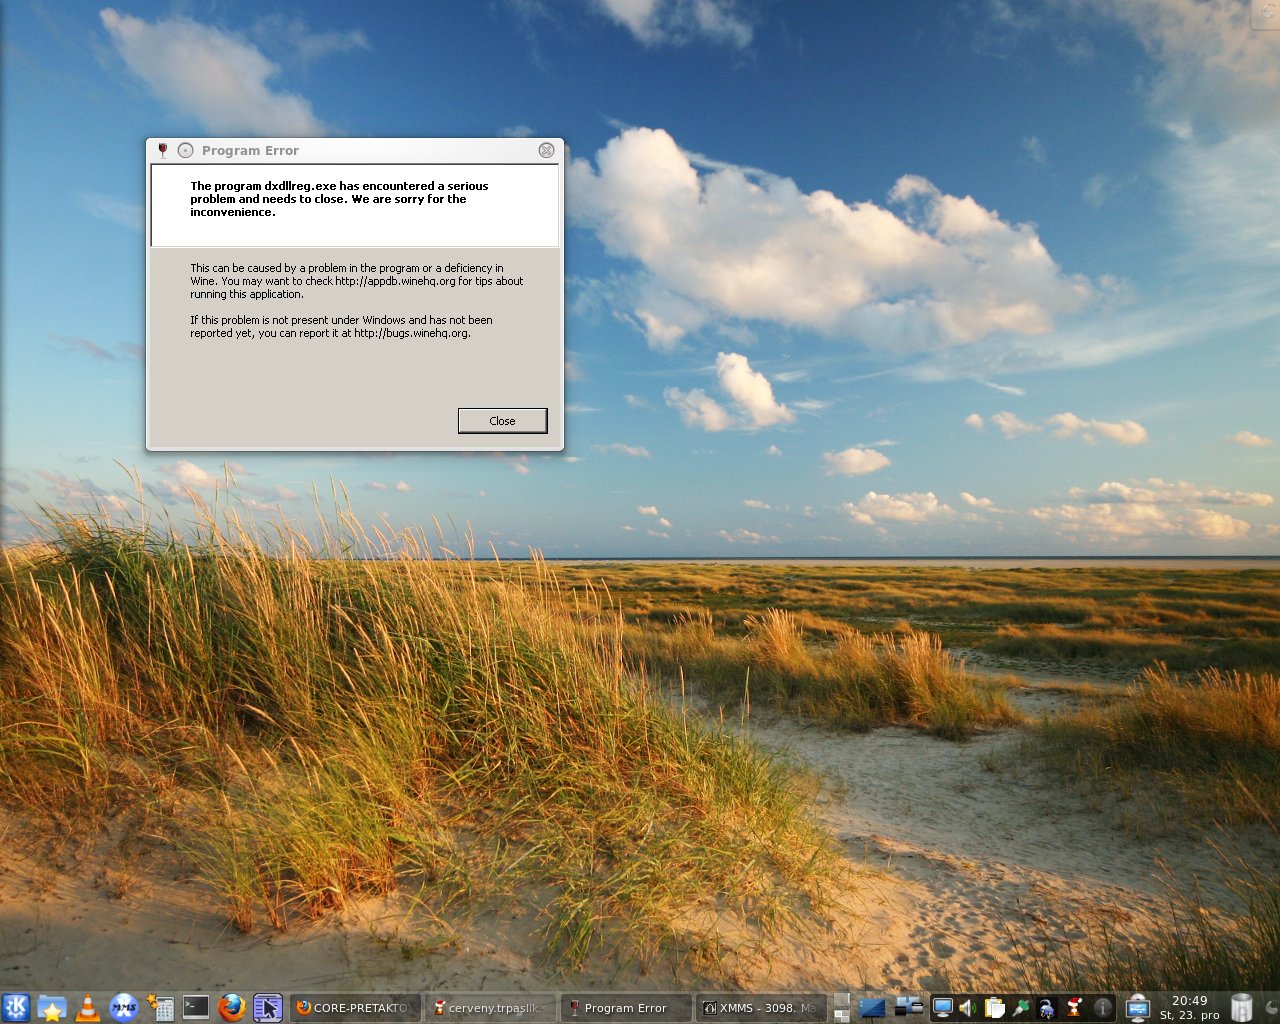Switch to CORE-PRETAKTO Firefox taskbar entry
Image resolution: width=1280 pixels, height=1024 pixels.
point(355,1008)
